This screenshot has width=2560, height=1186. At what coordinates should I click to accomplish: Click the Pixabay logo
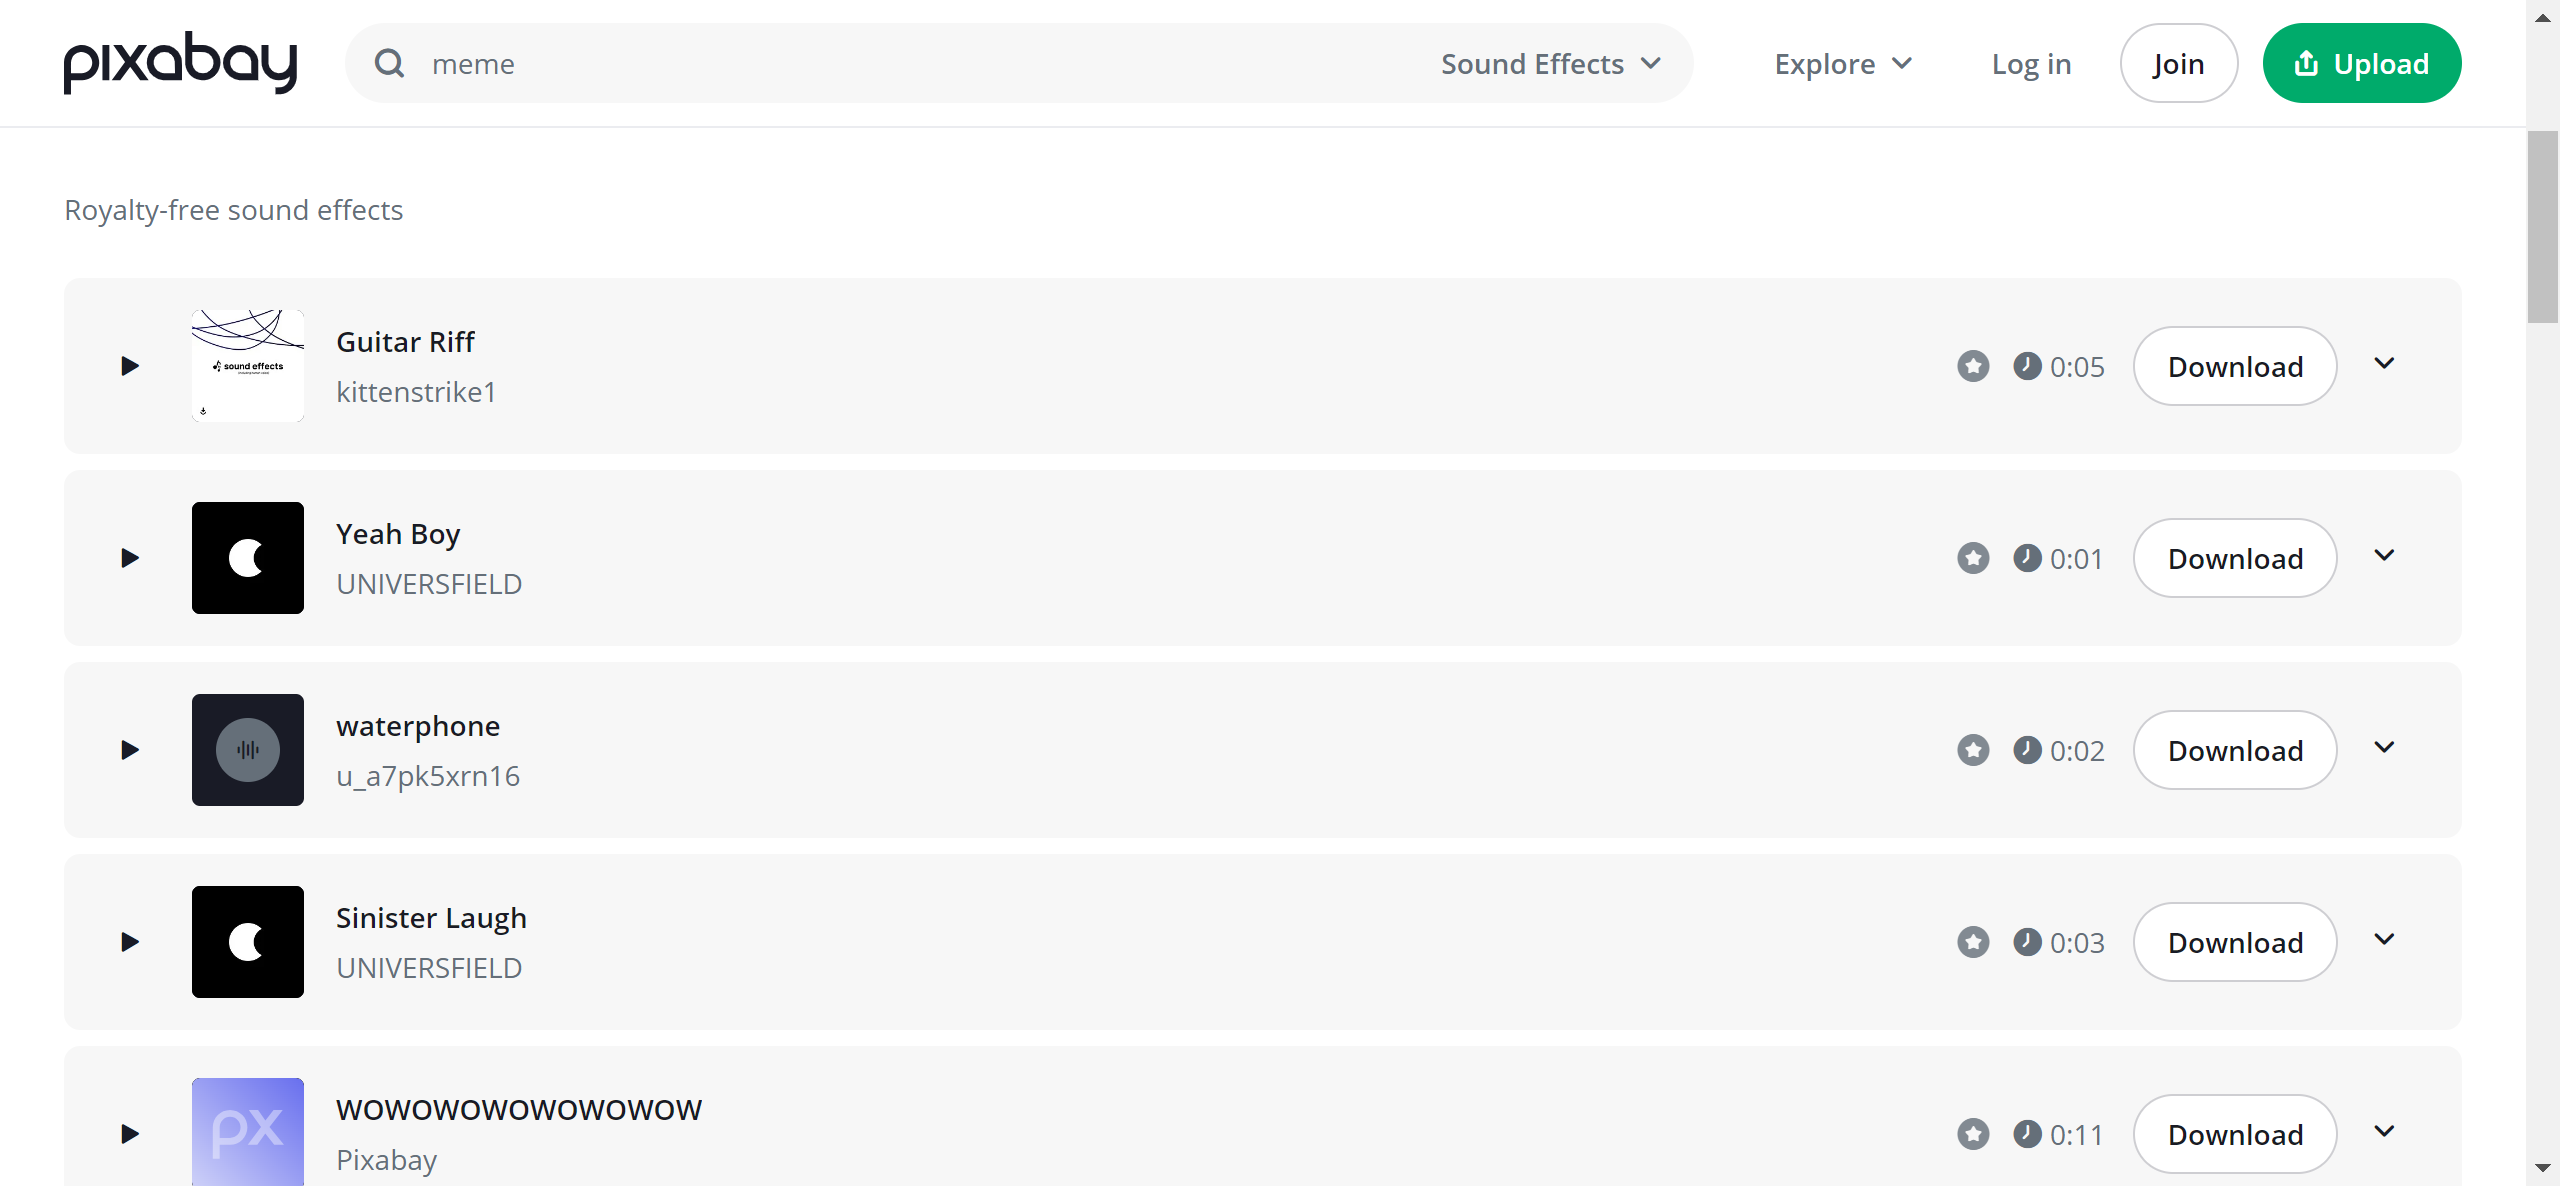pos(180,63)
